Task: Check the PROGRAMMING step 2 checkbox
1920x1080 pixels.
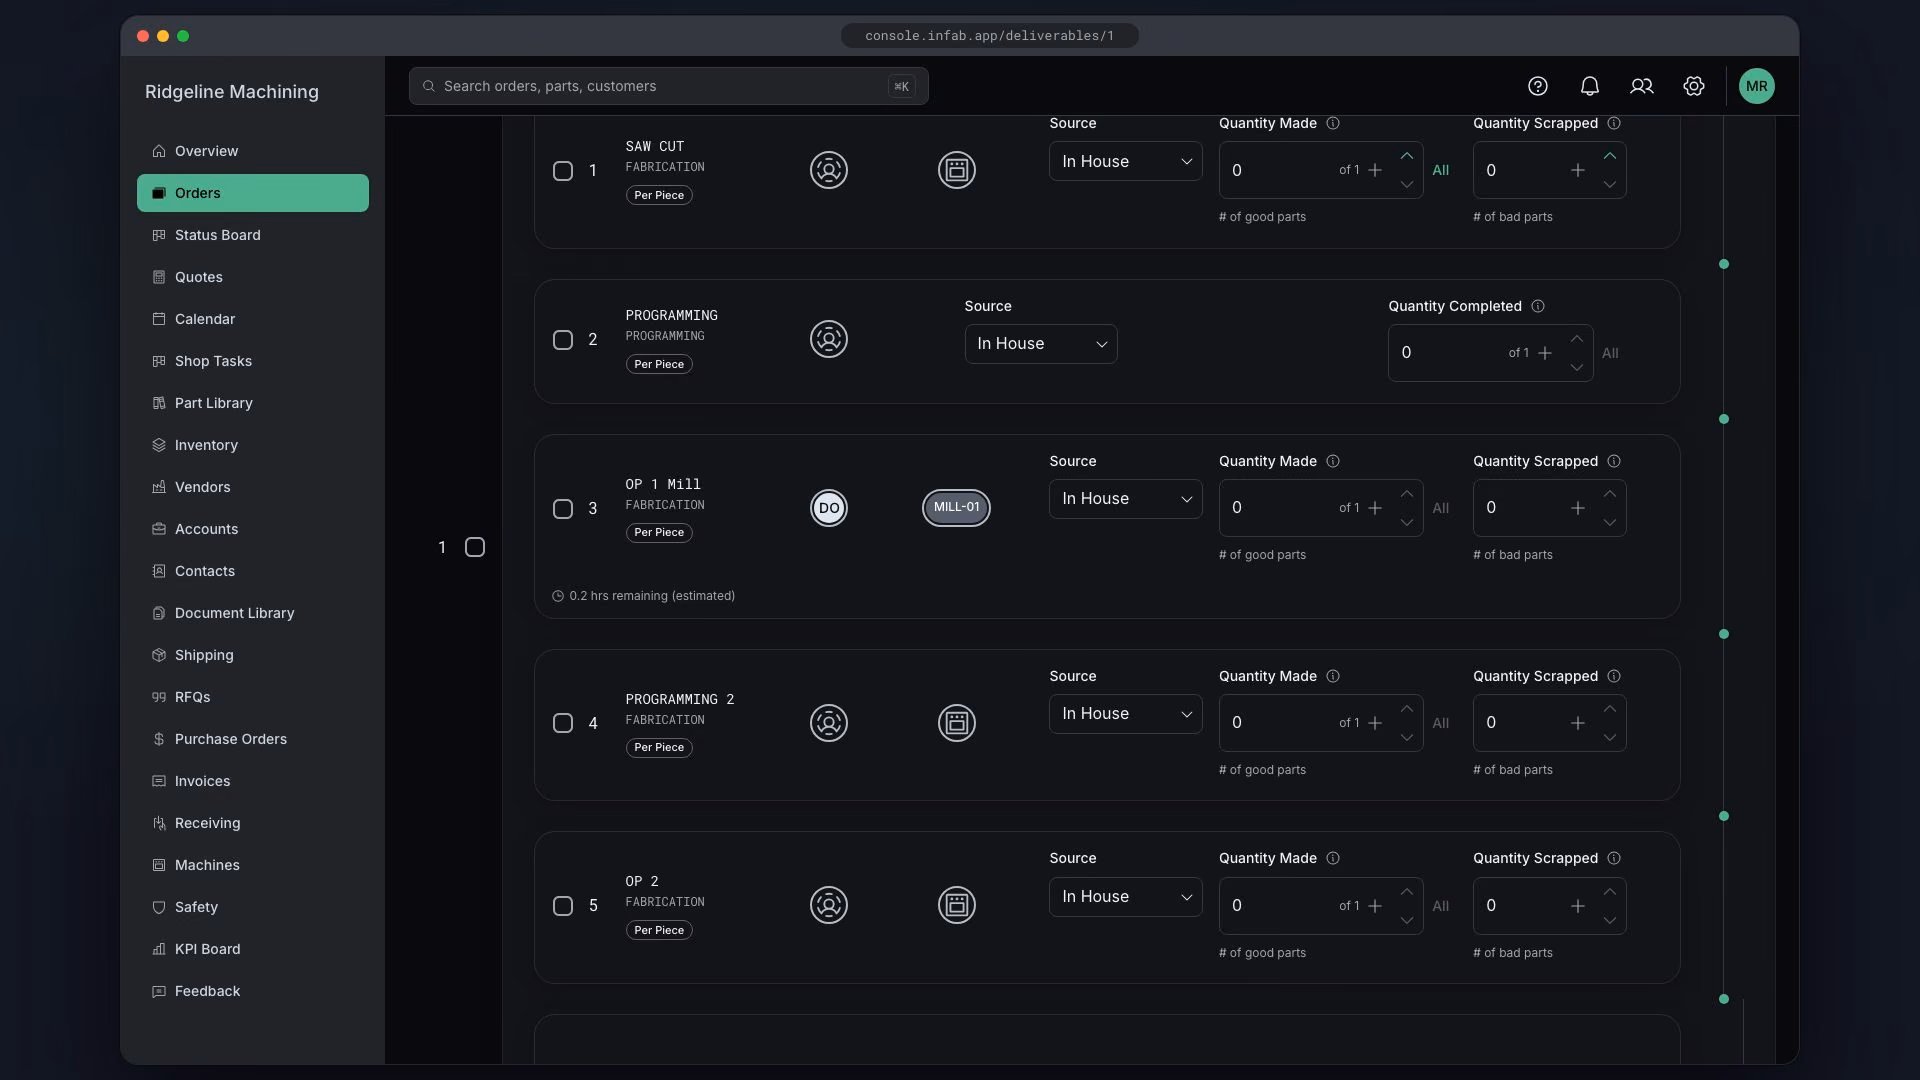Action: click(563, 340)
